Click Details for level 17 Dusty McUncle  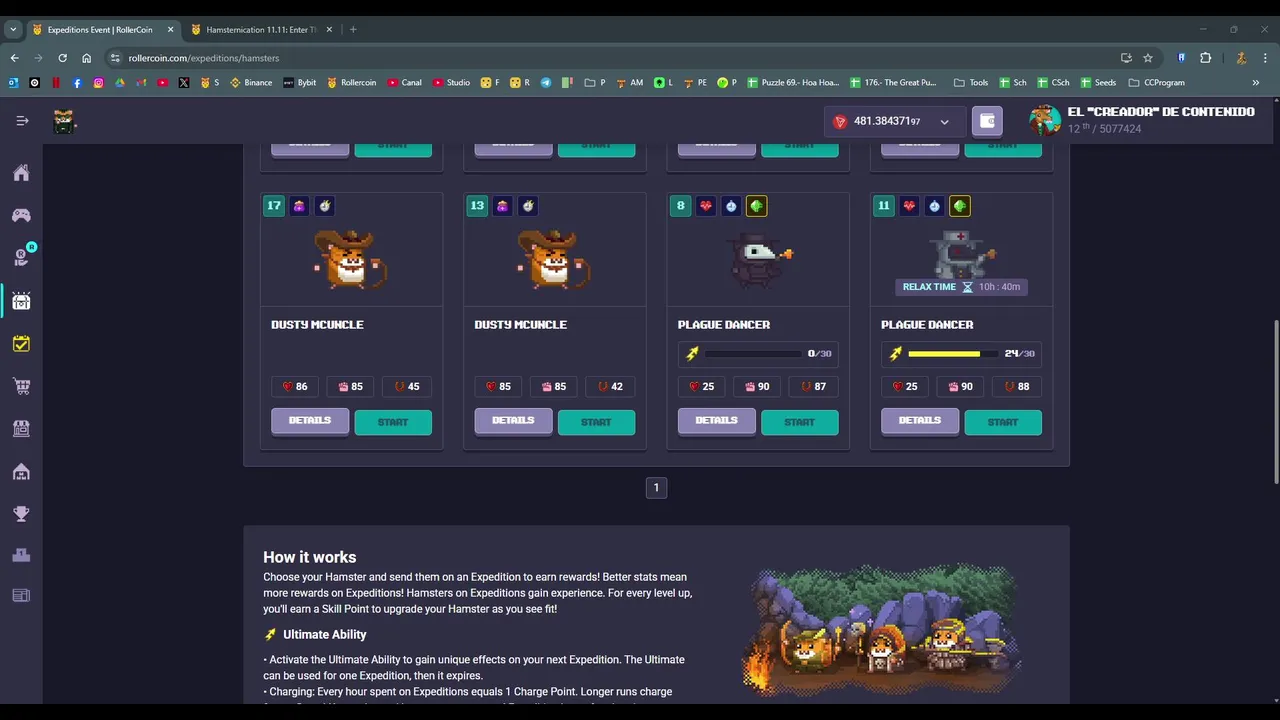click(x=310, y=421)
